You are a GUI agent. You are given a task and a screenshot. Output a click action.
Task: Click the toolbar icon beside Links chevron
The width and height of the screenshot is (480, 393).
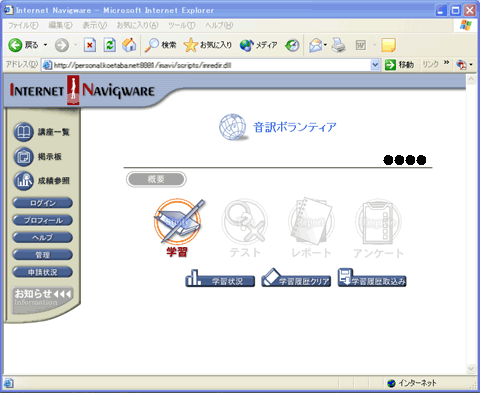461,65
